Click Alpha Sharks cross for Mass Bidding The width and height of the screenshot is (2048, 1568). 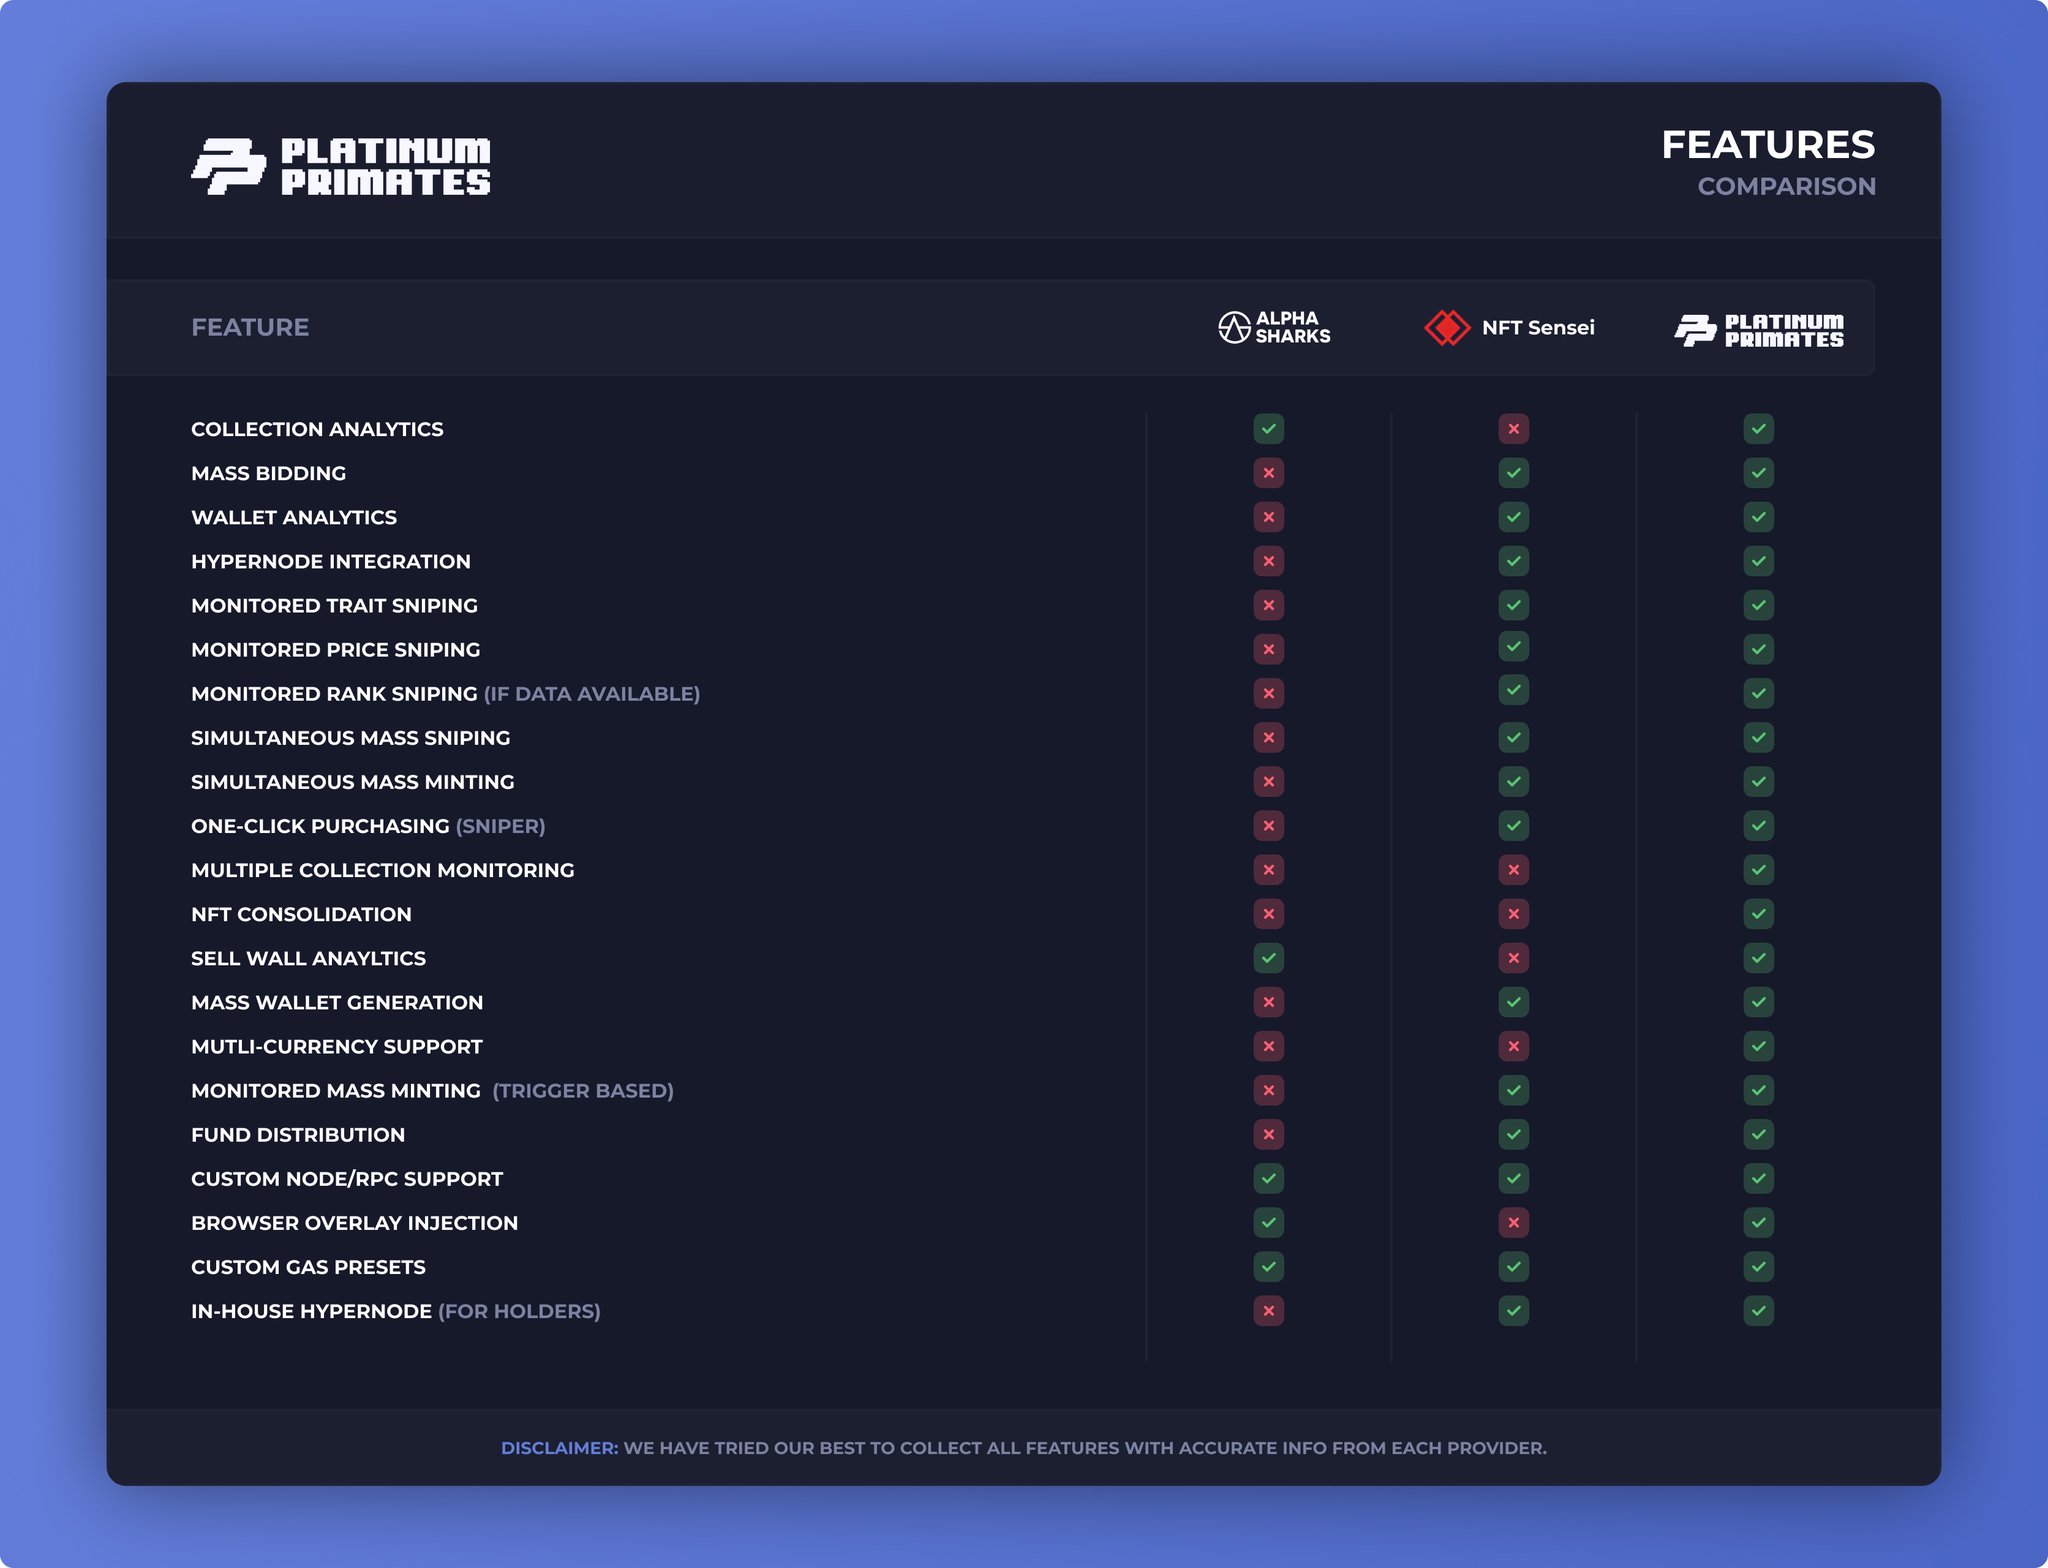click(x=1269, y=473)
